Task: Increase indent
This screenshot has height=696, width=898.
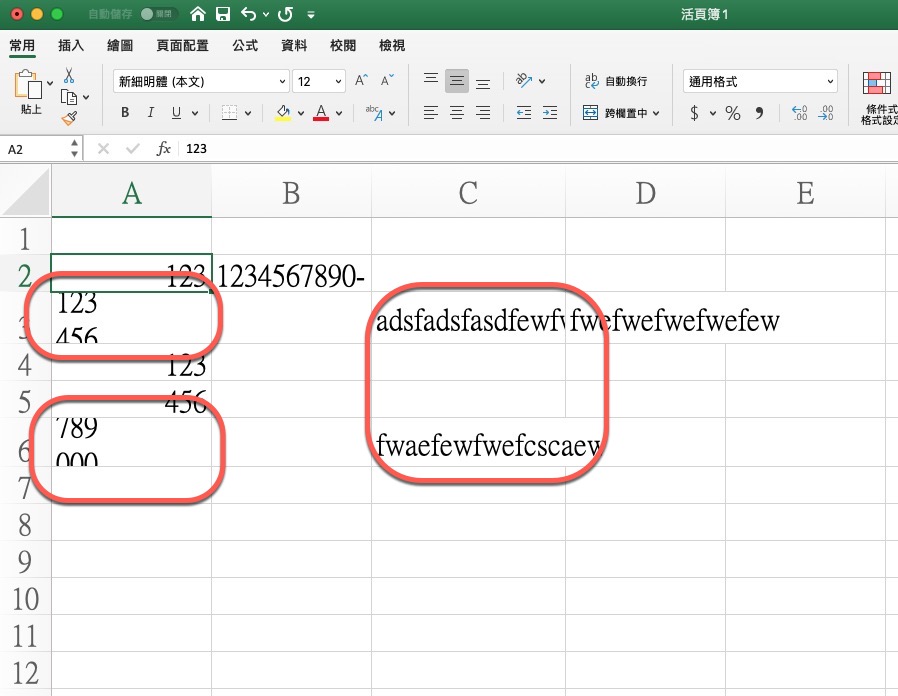Action: 550,113
